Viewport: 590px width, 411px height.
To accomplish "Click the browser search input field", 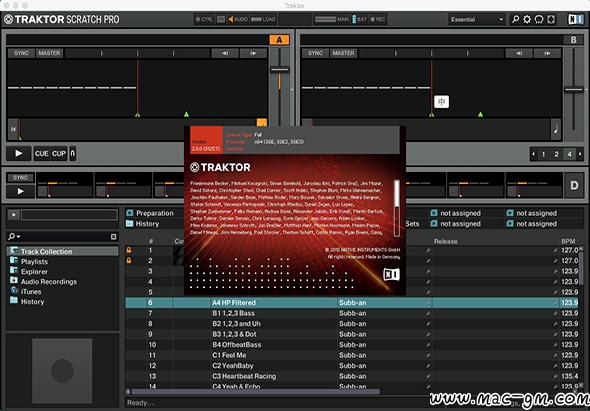I will pos(66,237).
